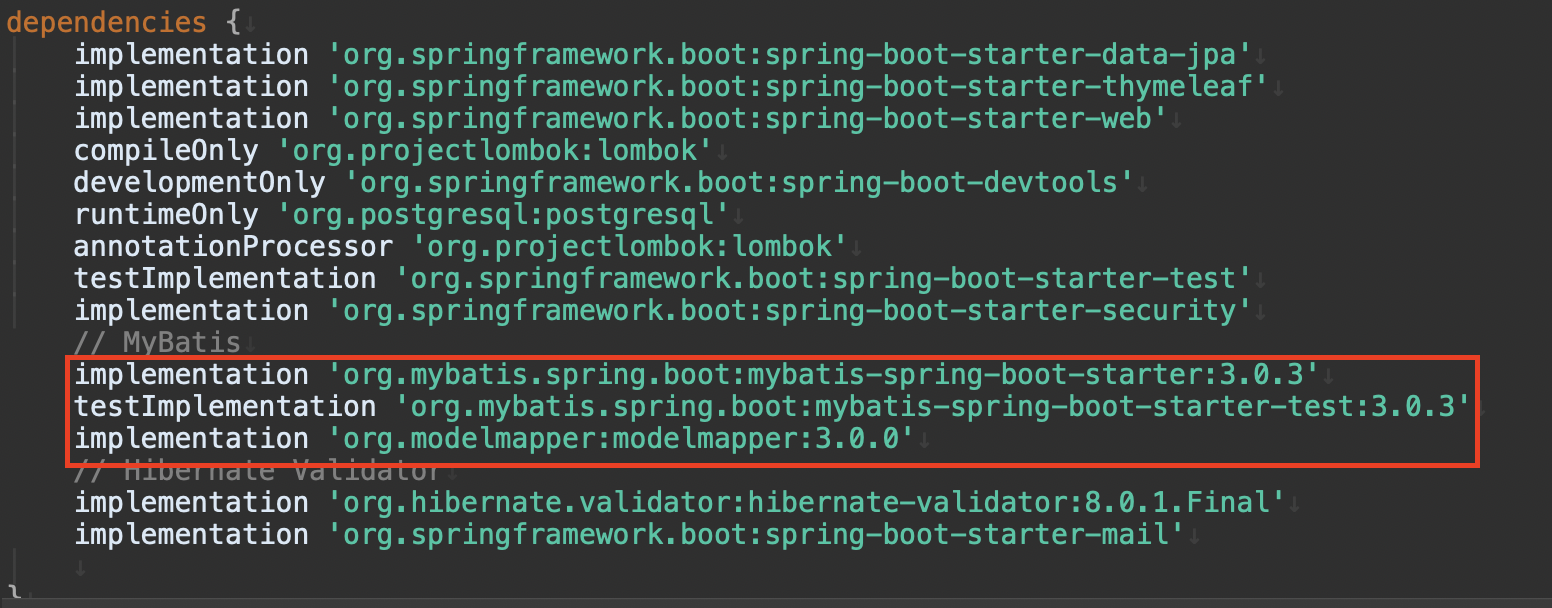Click the annotationProcessor keyword
The height and width of the screenshot is (608, 1552).
pyautogui.click(x=232, y=246)
